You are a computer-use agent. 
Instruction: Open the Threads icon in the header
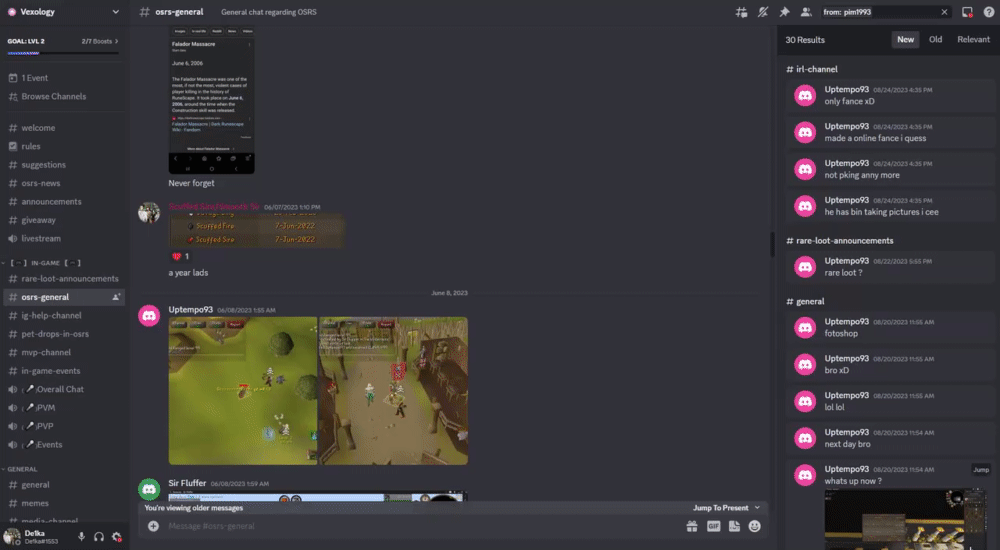[x=741, y=12]
